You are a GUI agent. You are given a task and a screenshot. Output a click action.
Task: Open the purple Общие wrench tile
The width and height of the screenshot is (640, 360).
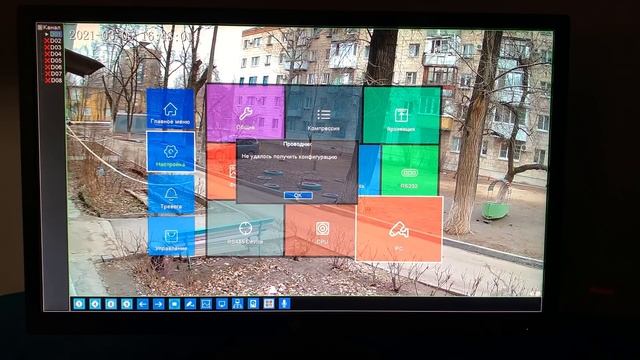tap(245, 113)
